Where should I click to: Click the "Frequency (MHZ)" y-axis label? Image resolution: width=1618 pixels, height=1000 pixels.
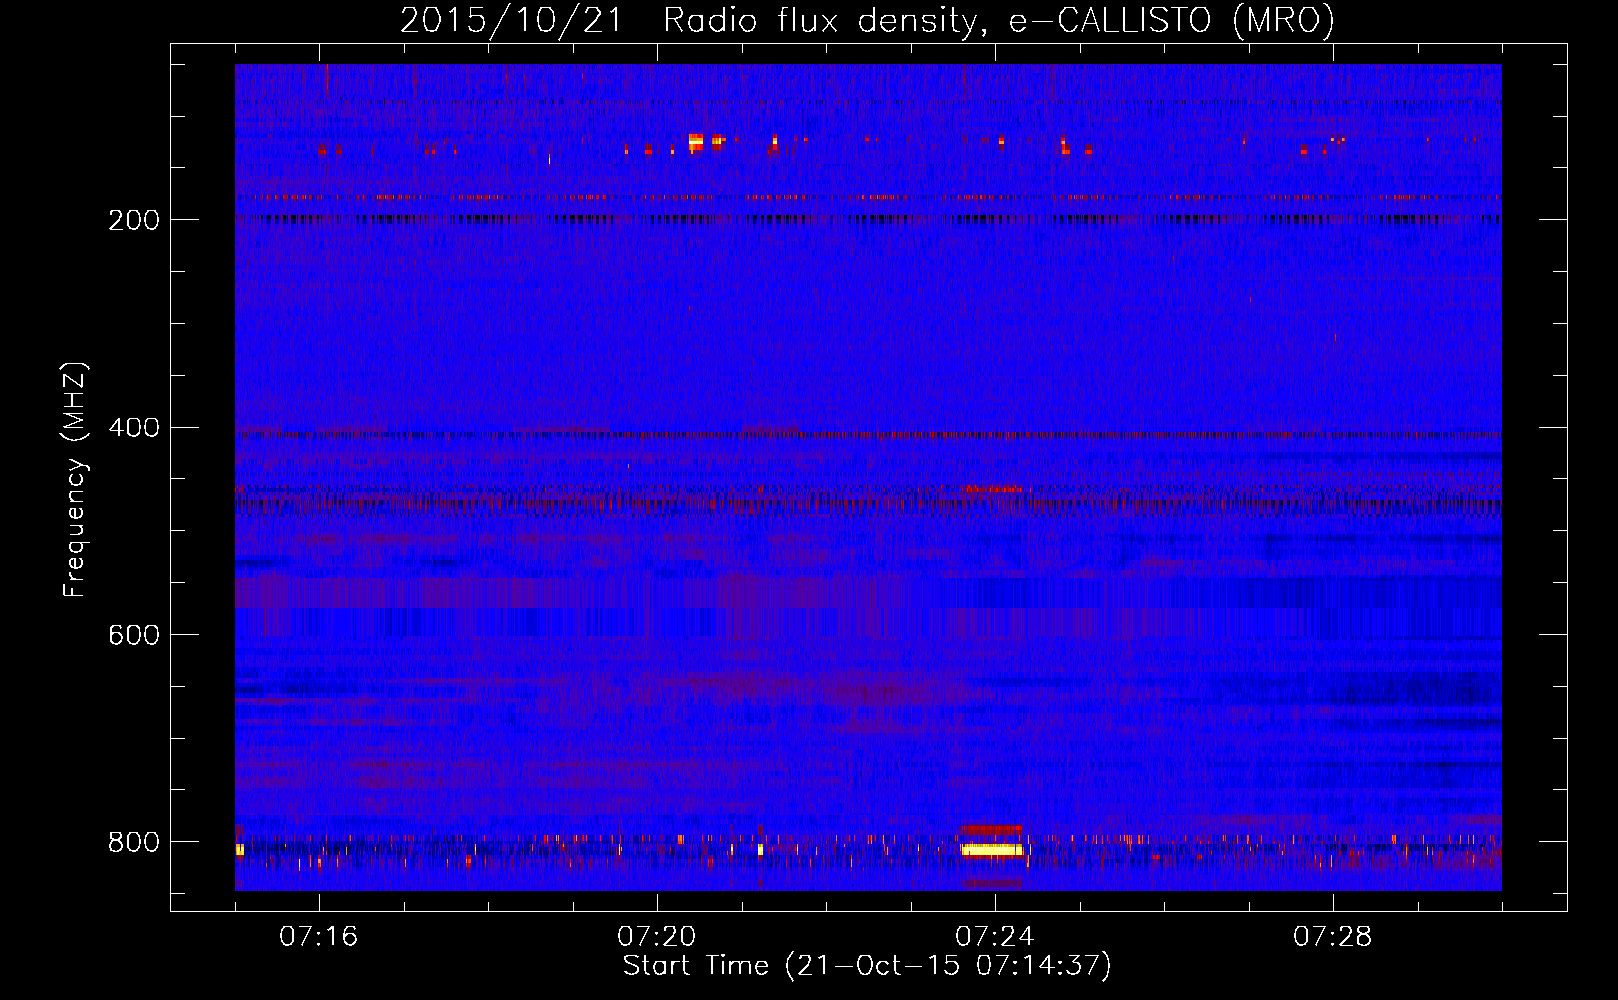click(x=75, y=480)
